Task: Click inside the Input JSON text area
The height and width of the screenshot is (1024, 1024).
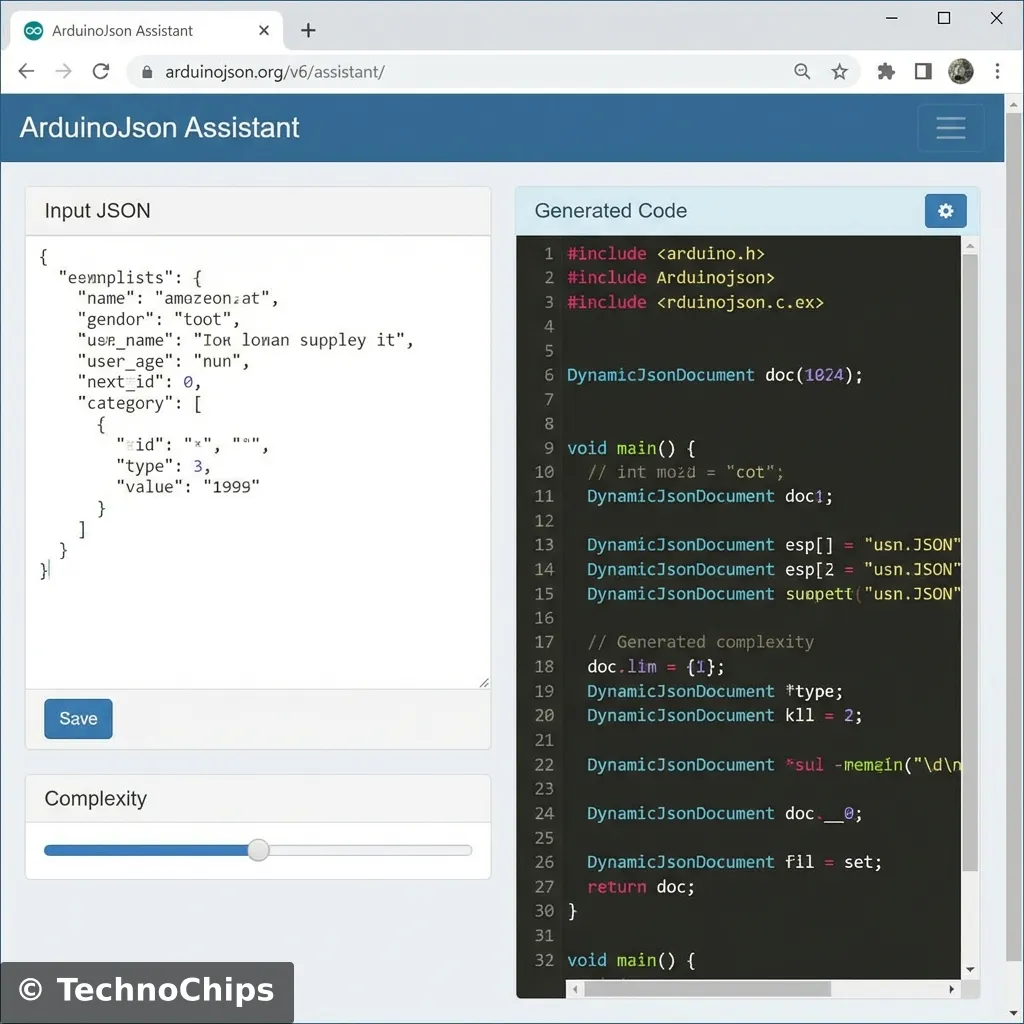Action: 258,450
